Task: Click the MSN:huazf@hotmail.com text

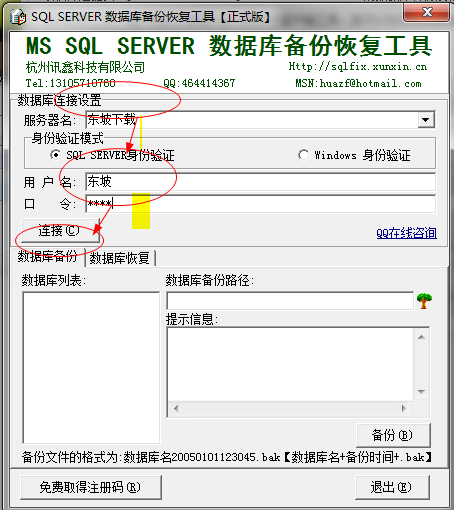Action: (x=358, y=83)
